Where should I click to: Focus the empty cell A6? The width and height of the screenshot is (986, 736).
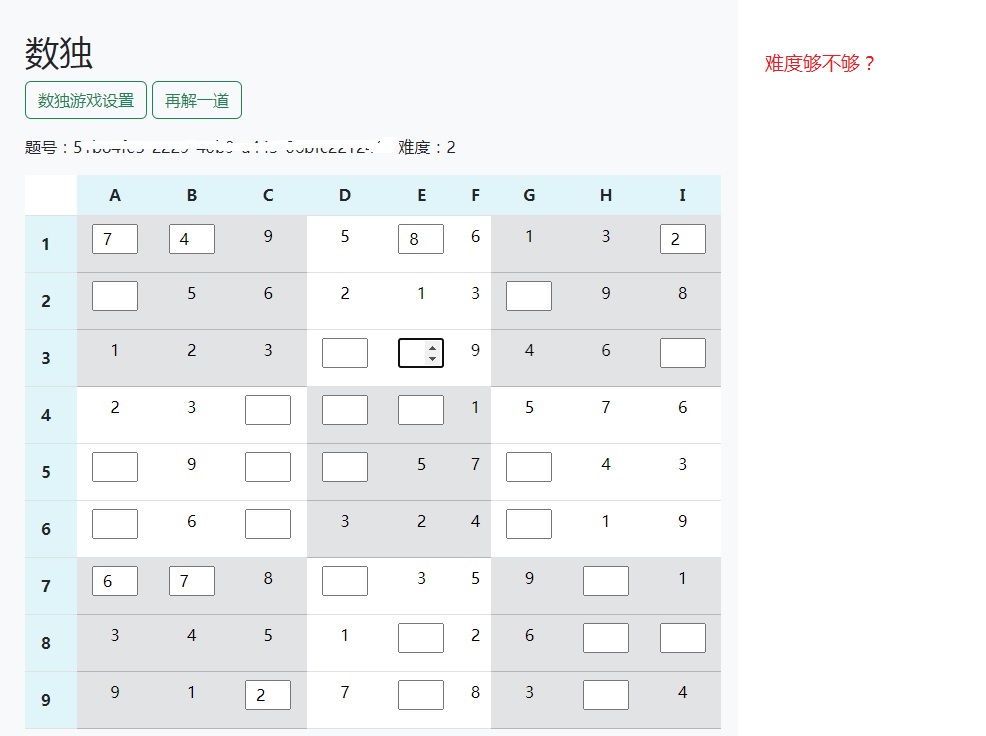pyautogui.click(x=115, y=524)
